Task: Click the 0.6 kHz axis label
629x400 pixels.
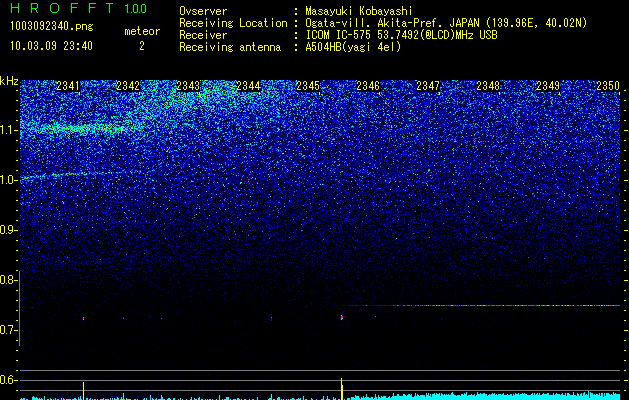Action: pyautogui.click(x=7, y=380)
